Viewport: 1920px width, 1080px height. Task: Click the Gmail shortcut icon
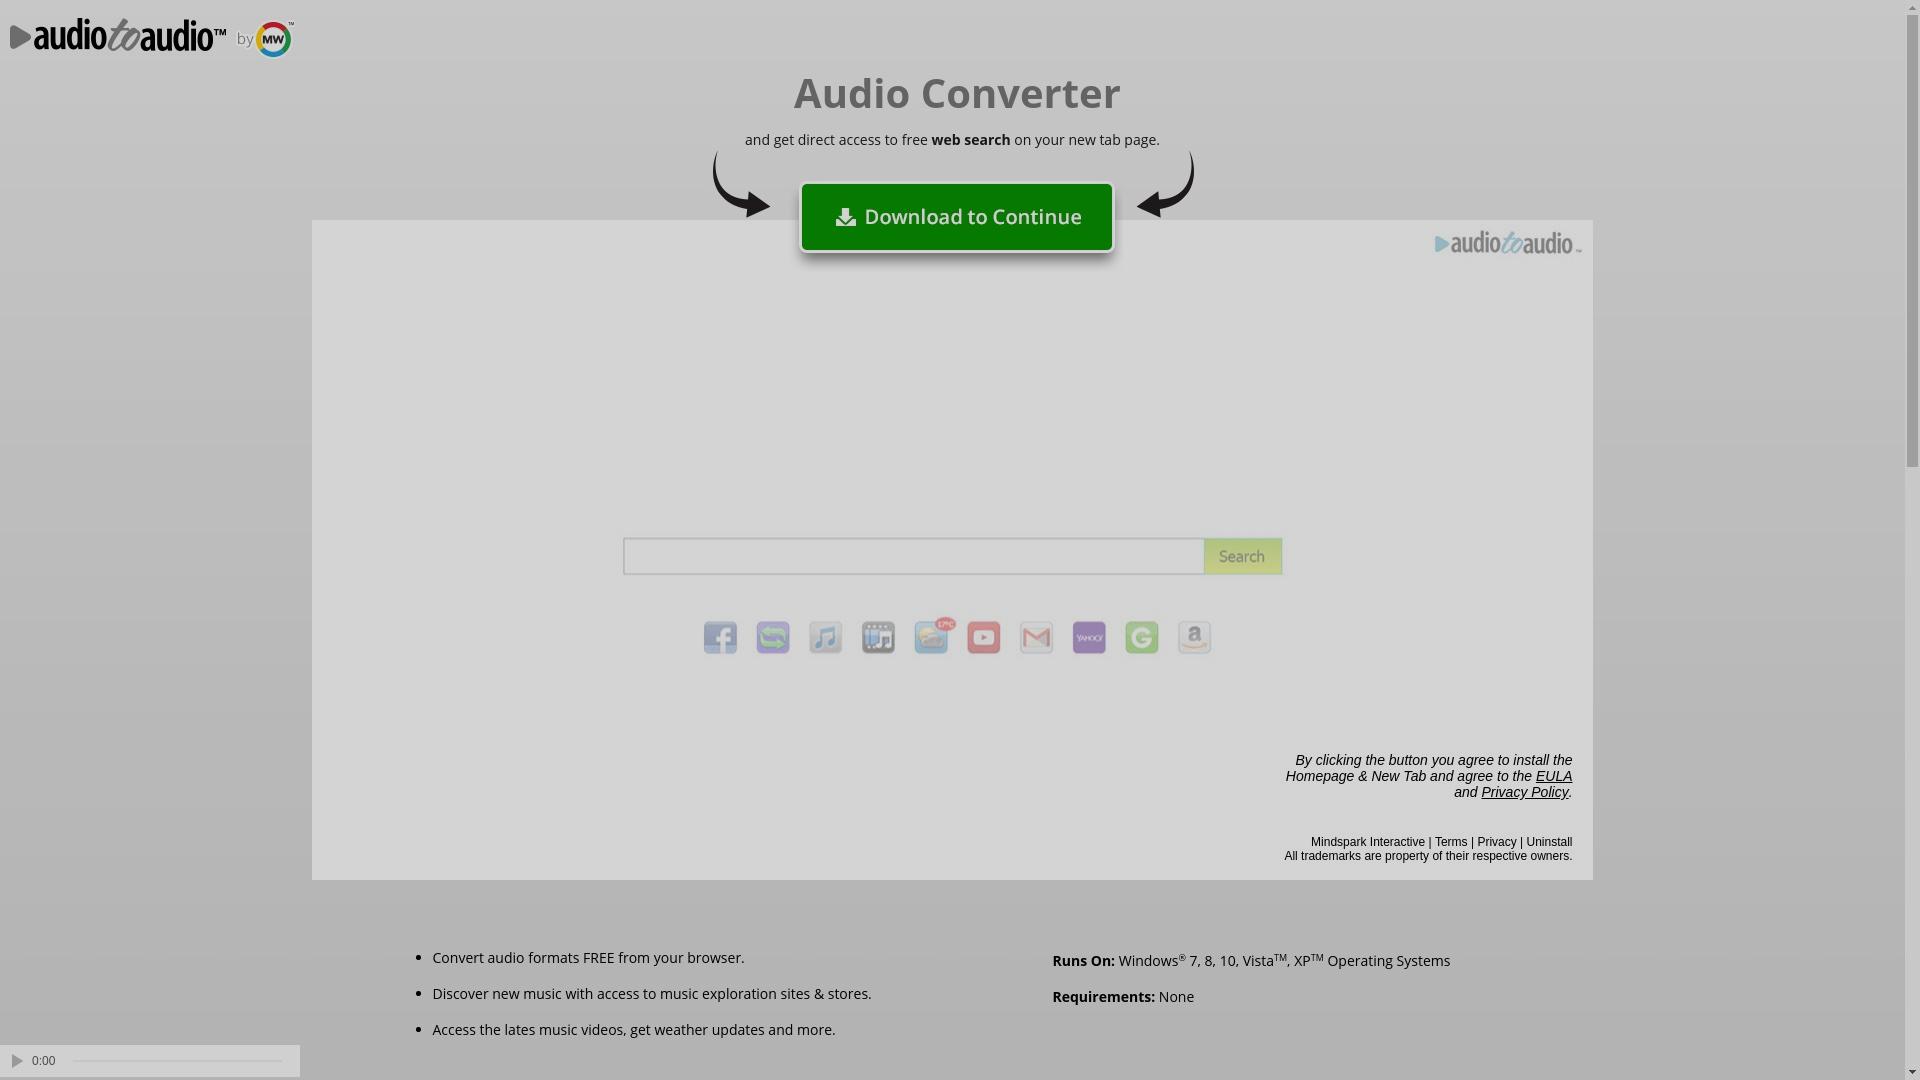(x=1036, y=637)
